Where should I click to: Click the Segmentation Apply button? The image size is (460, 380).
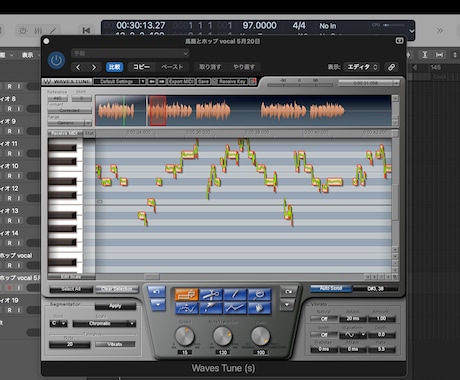point(115,306)
